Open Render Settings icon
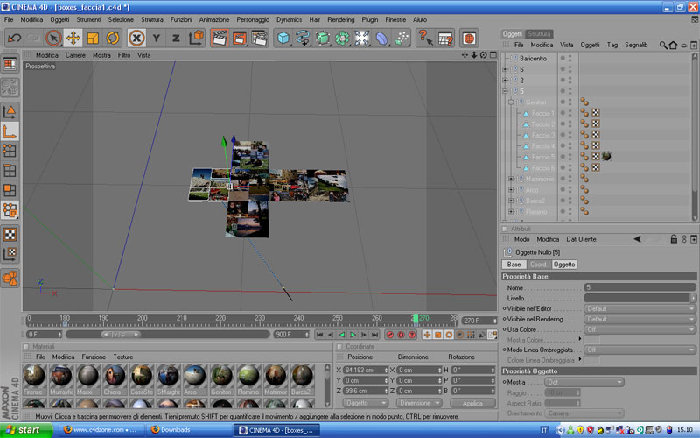 (x=259, y=38)
